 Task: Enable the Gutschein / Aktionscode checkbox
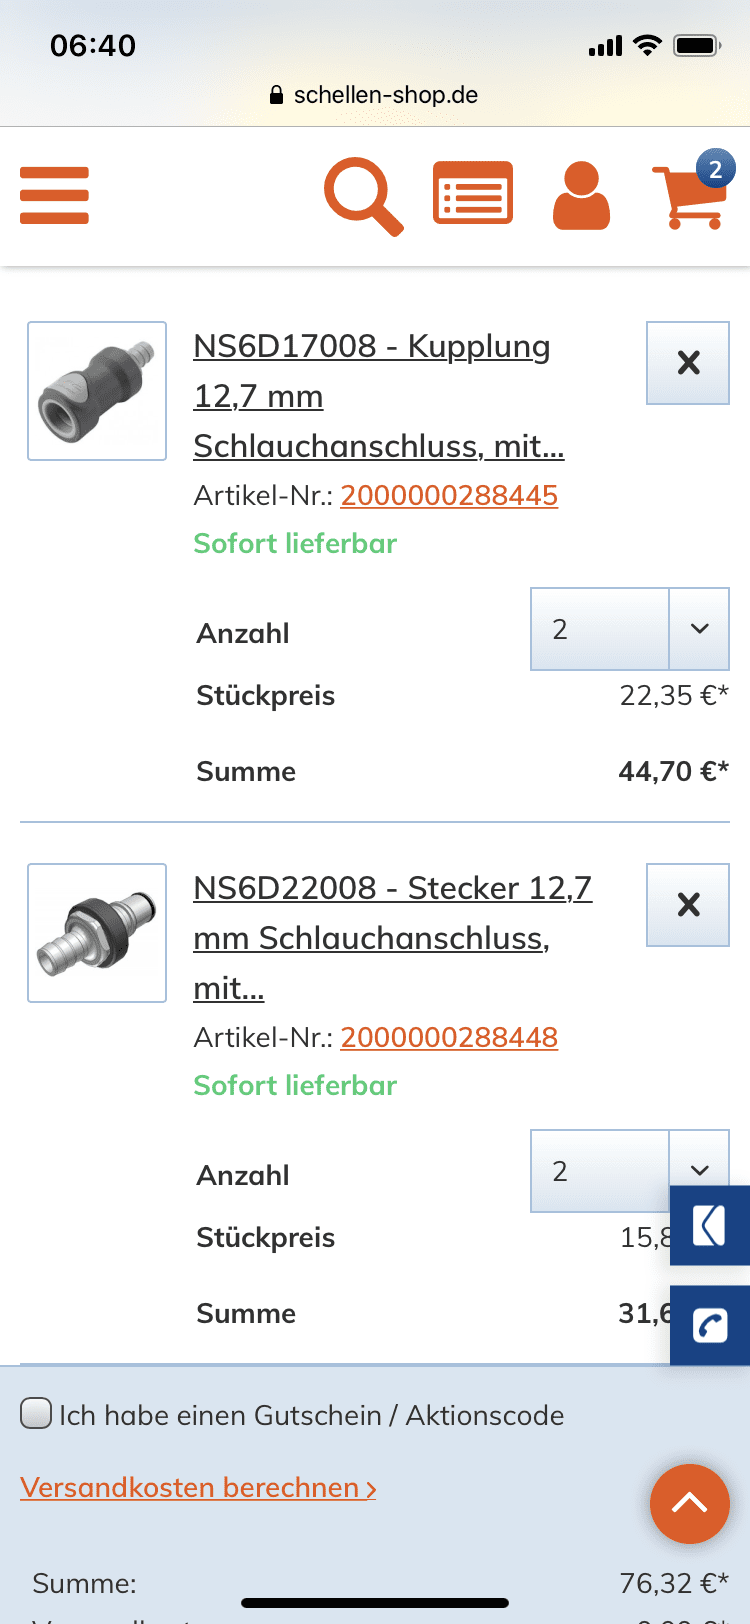37,1414
